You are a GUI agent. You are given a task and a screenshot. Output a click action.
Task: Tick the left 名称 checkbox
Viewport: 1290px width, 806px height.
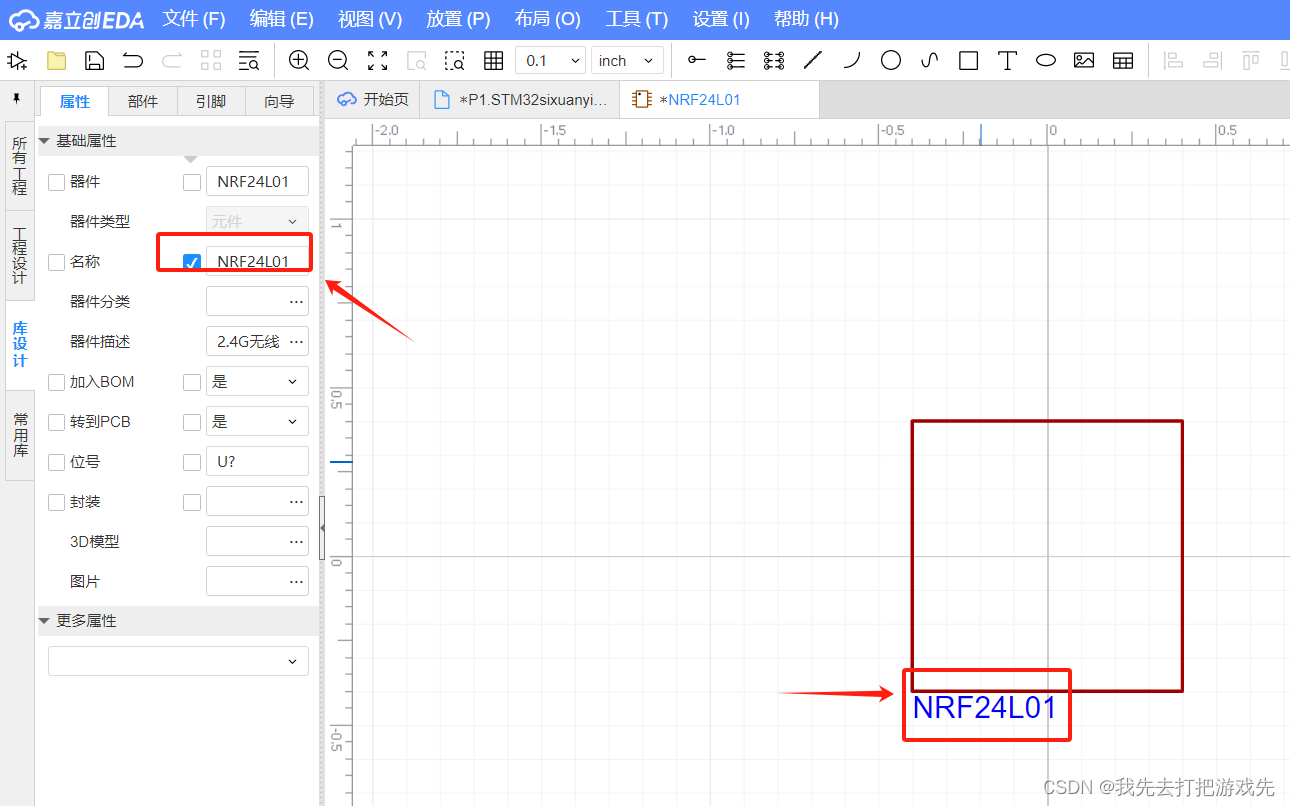[x=56, y=262]
